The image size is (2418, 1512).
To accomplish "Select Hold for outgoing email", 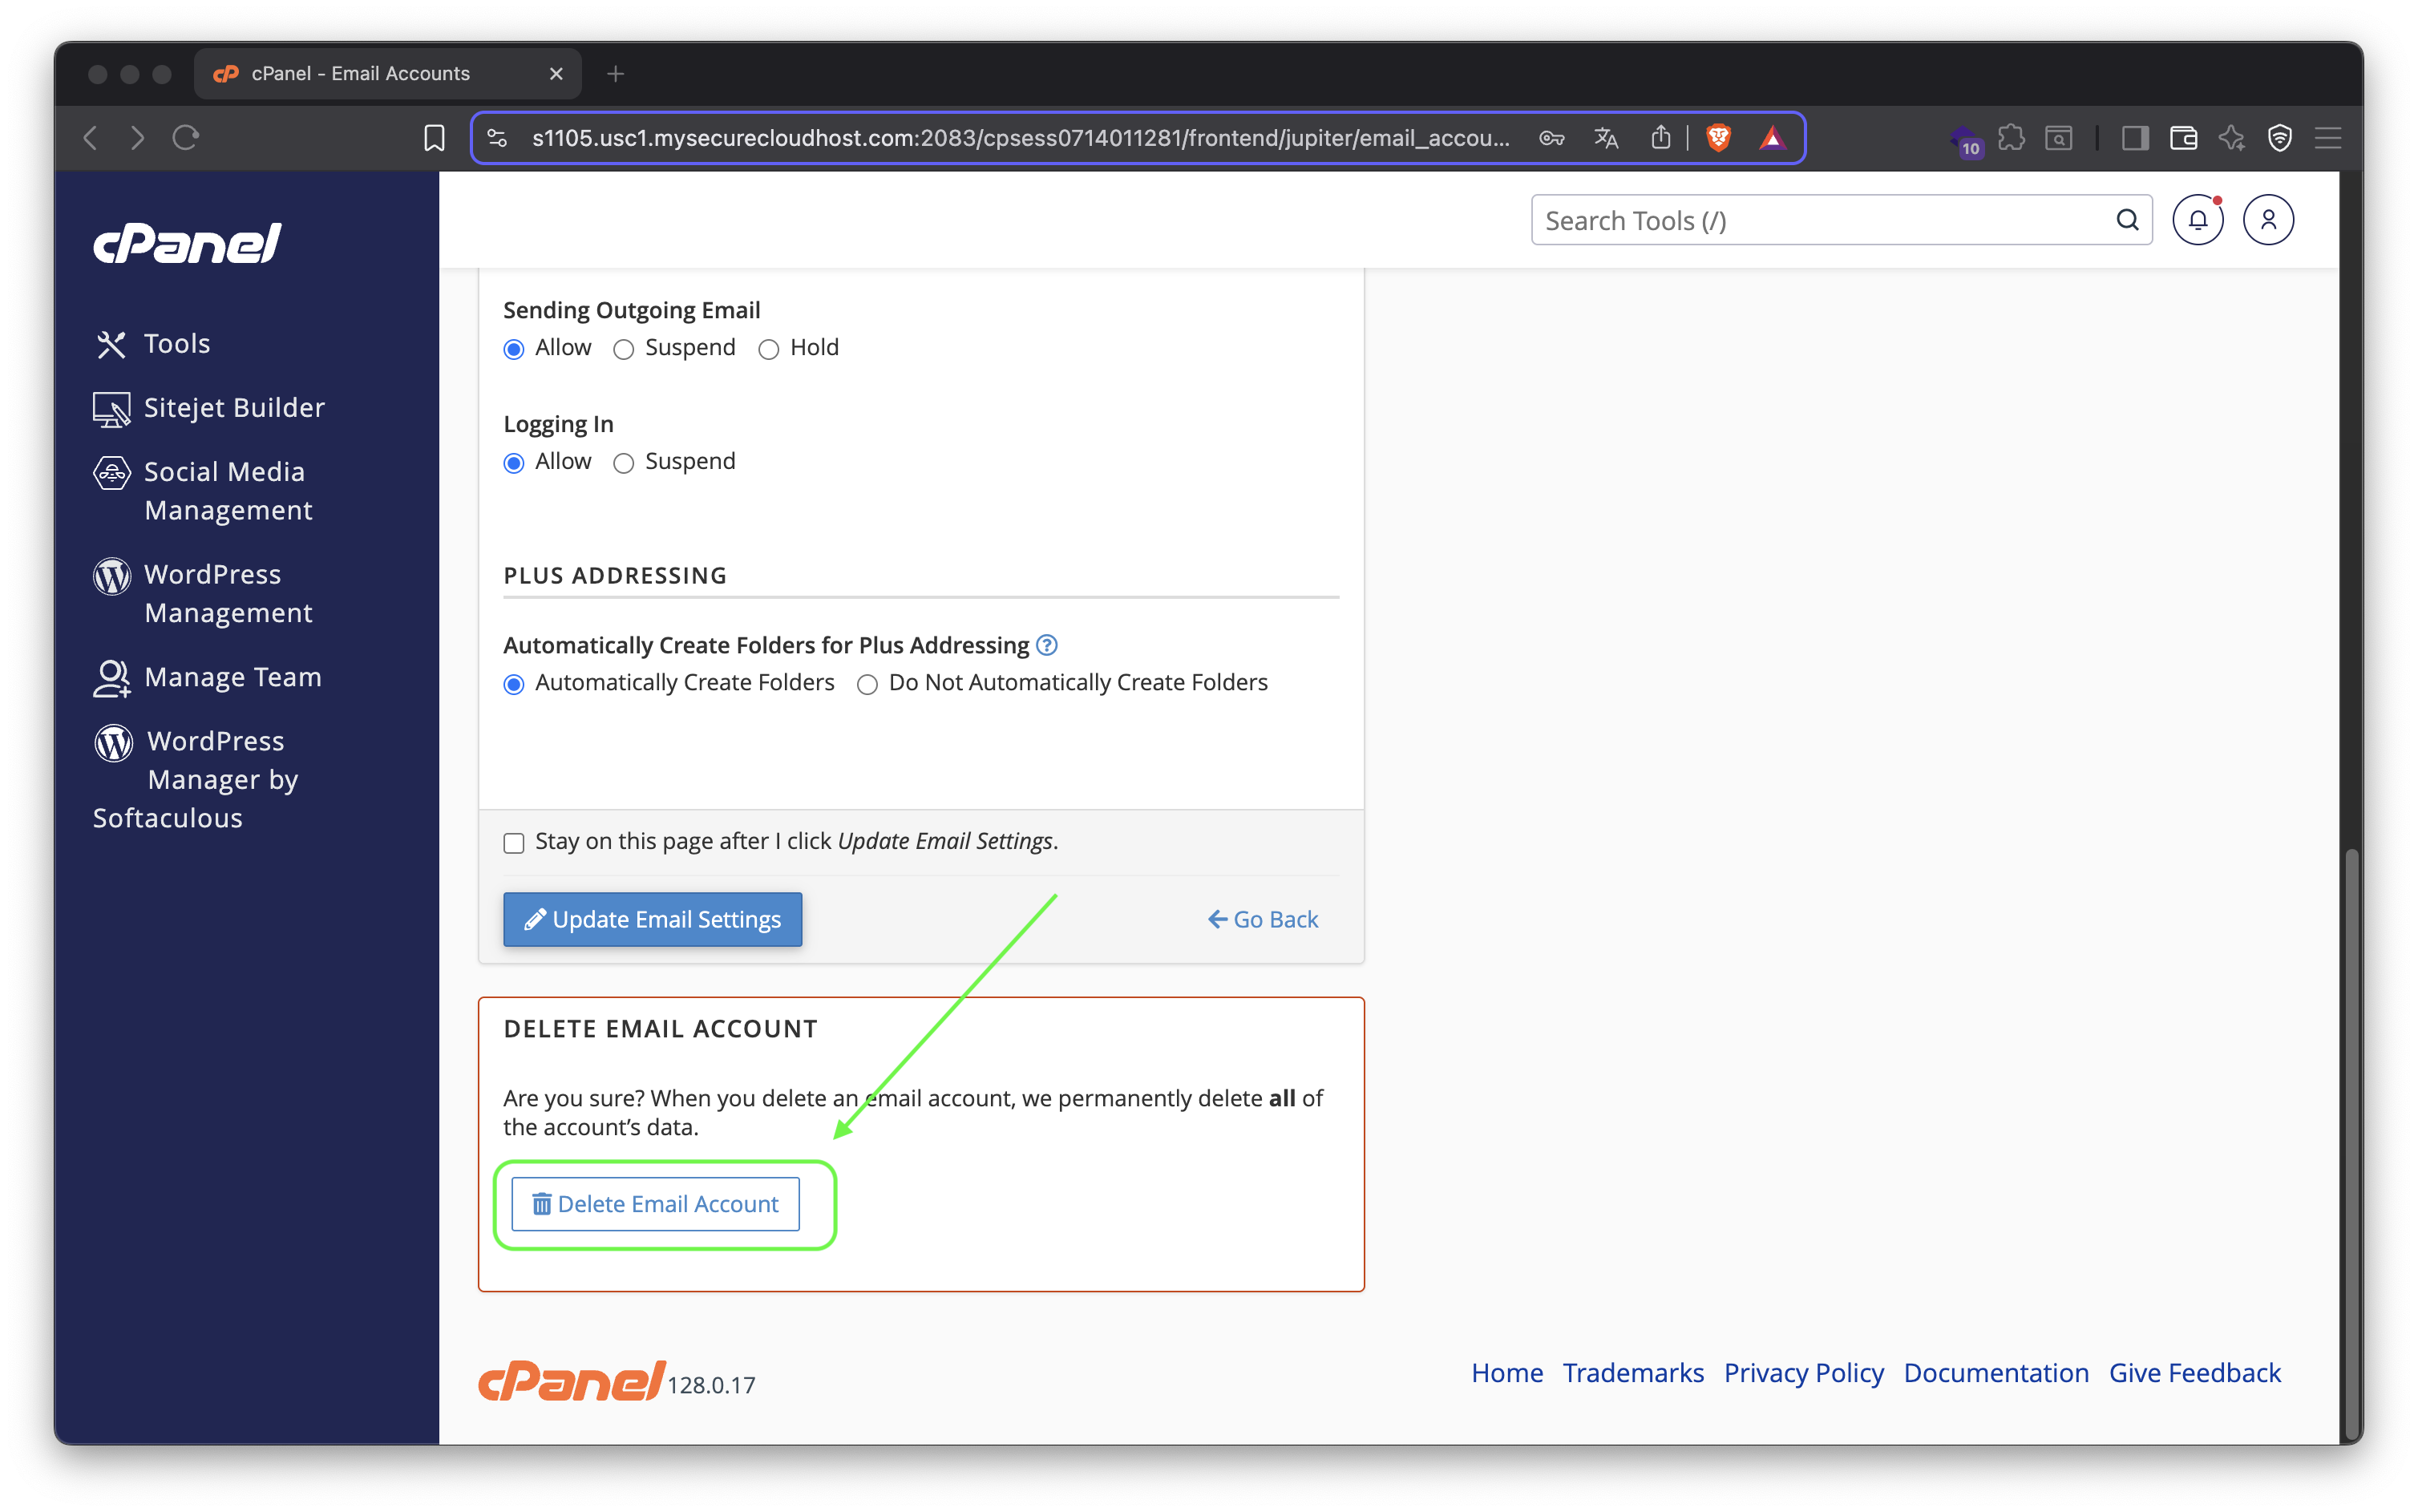I will click(768, 349).
